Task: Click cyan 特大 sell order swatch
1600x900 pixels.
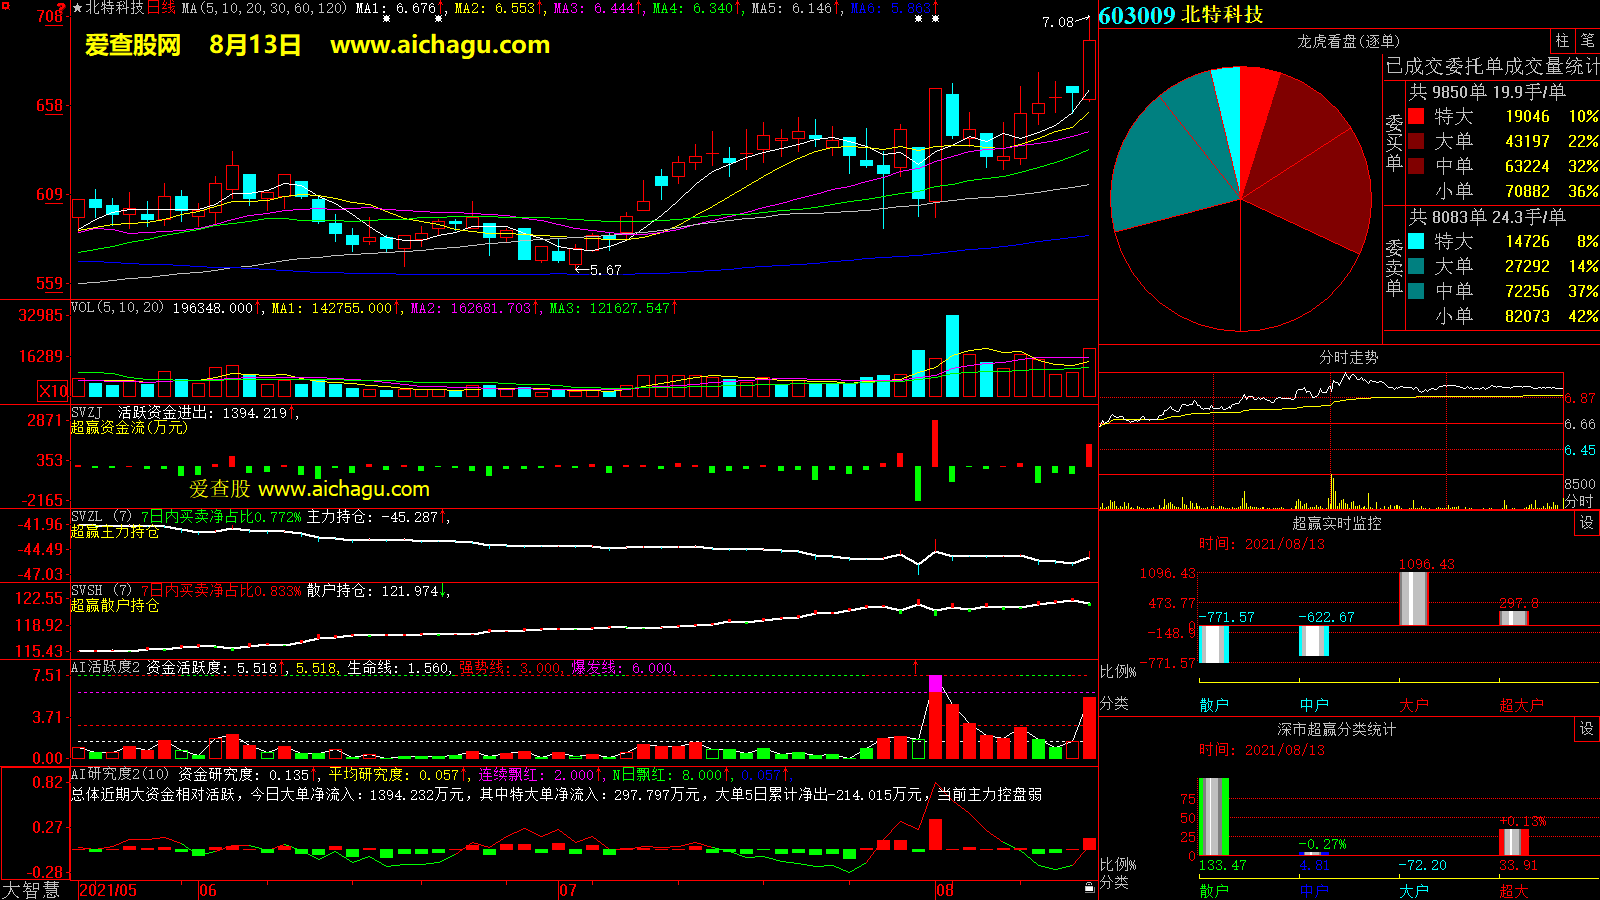Action: click(x=1416, y=241)
